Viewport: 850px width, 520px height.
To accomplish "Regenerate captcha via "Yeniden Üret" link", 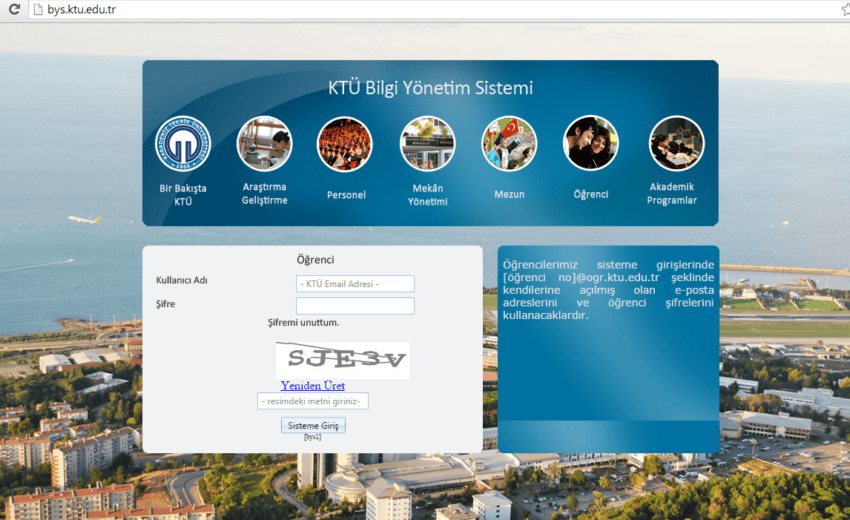I will (313, 386).
